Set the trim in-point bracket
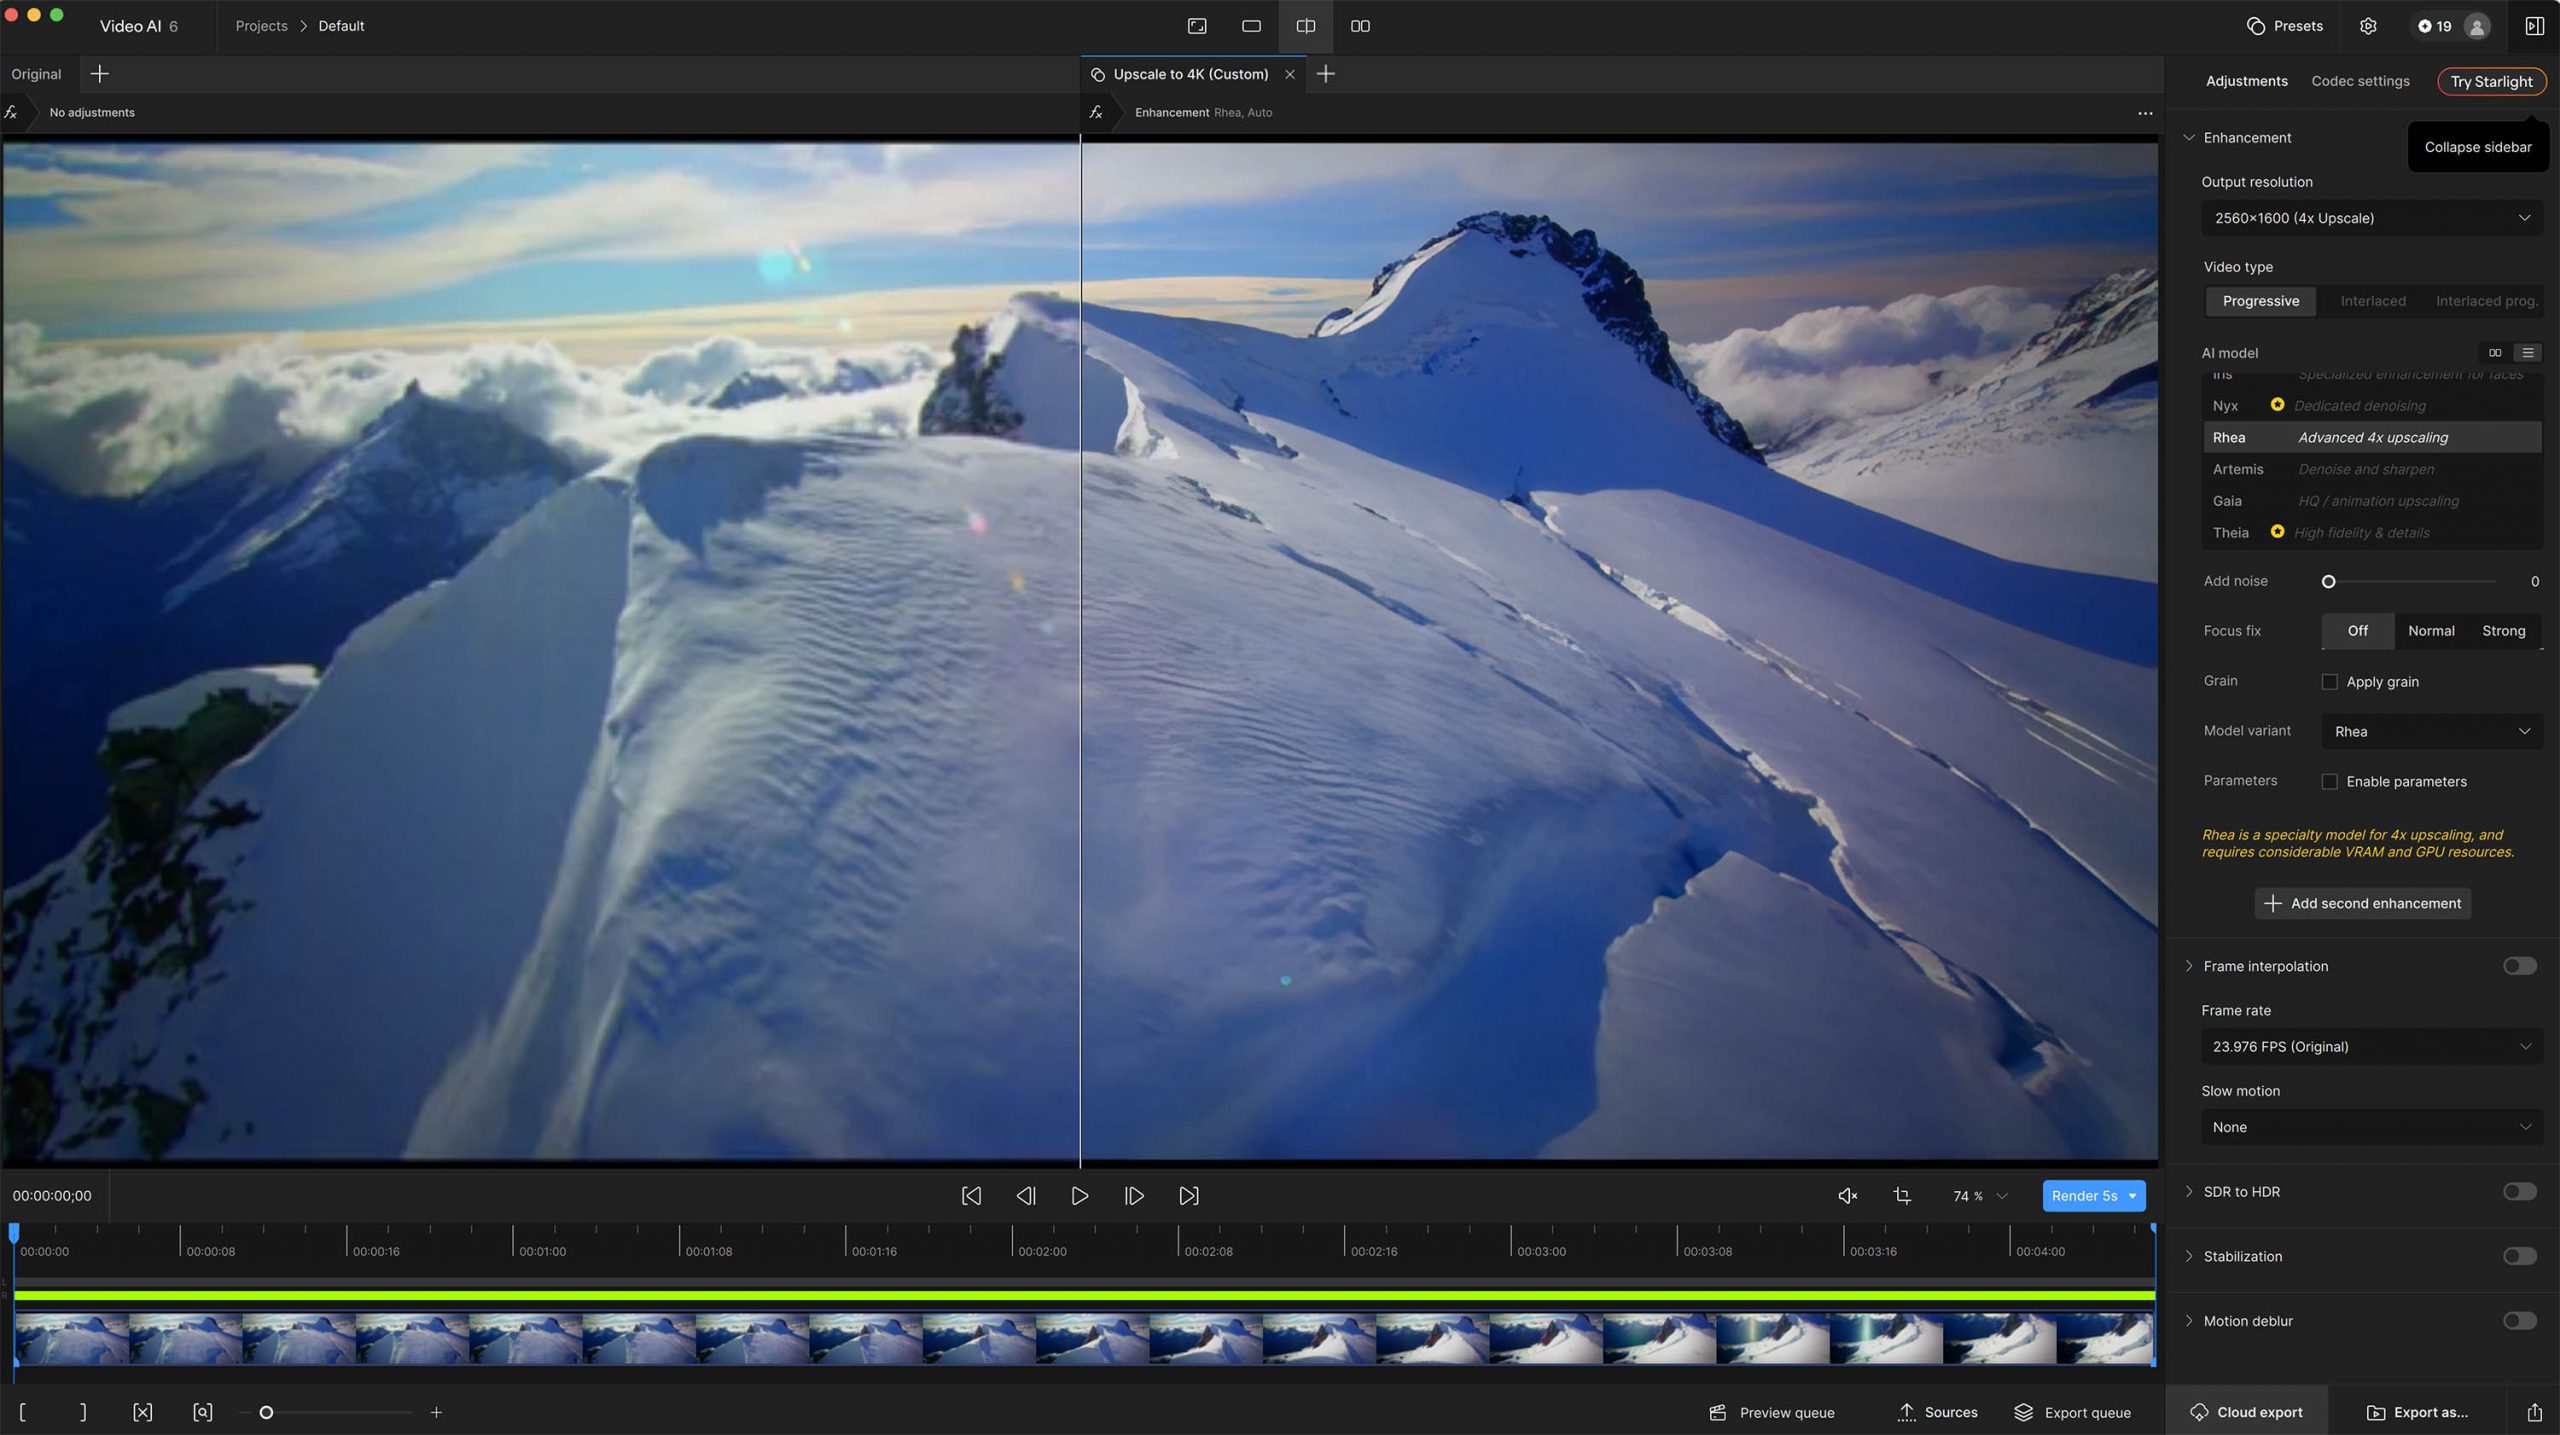This screenshot has height=1435, width=2560. coord(22,1412)
